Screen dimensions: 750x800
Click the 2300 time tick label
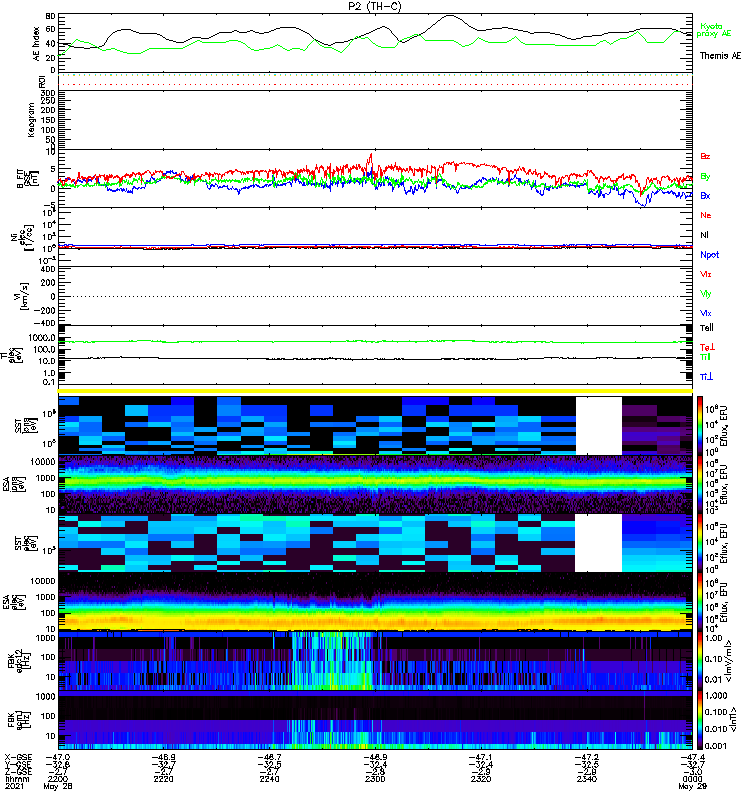click(x=375, y=779)
